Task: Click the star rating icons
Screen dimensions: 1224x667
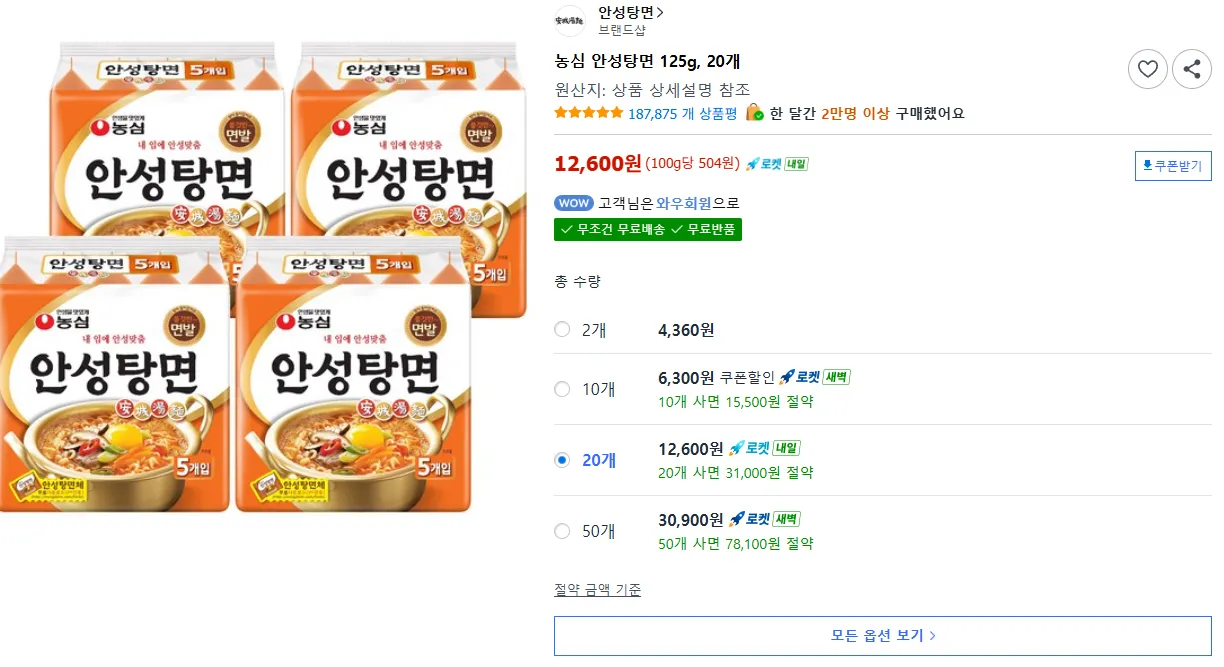Action: tap(588, 113)
